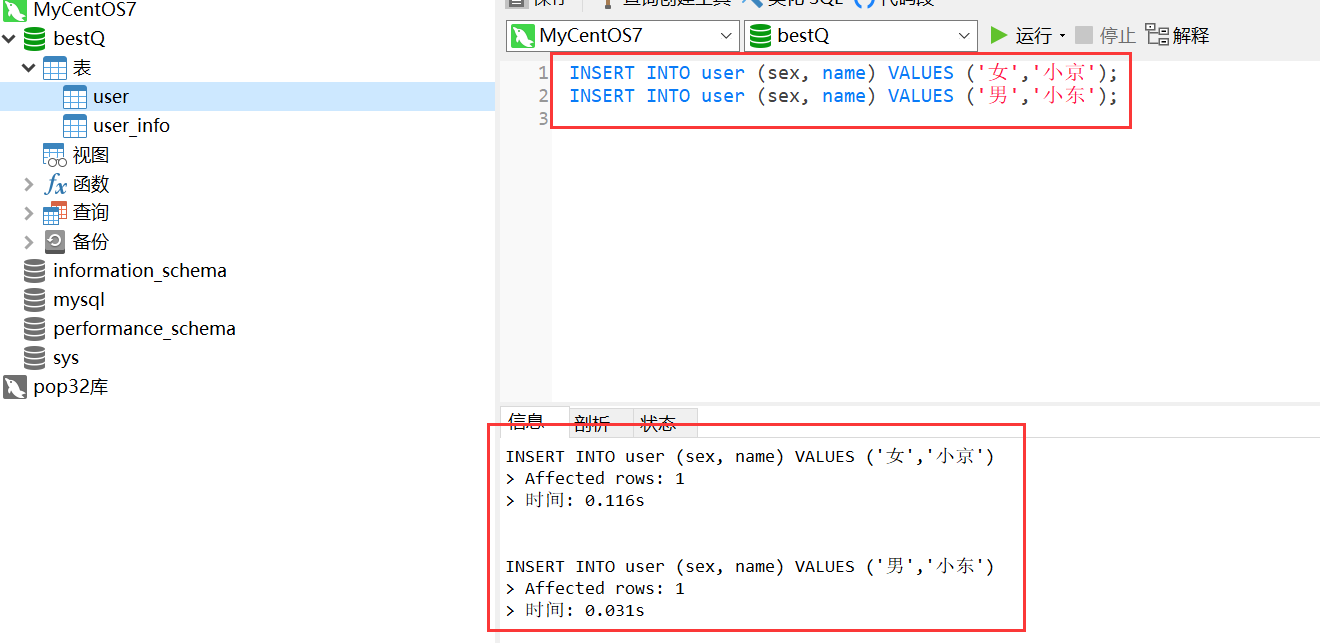Click the pop32库 connection icon

pos(15,387)
